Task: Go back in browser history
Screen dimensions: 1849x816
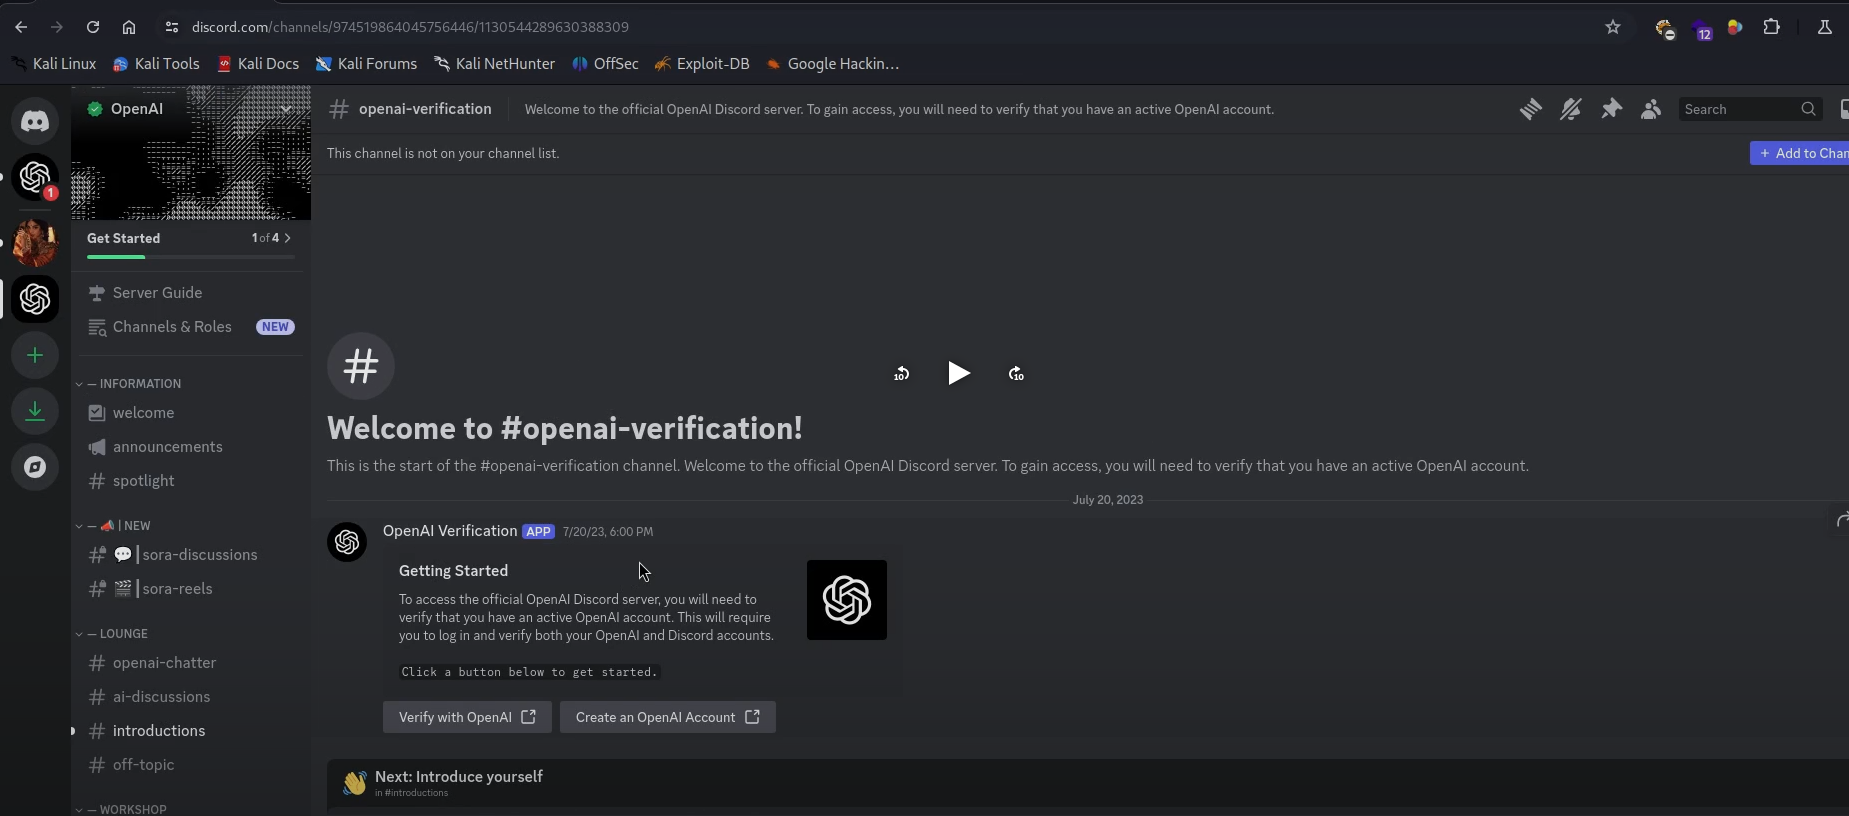Action: point(21,27)
